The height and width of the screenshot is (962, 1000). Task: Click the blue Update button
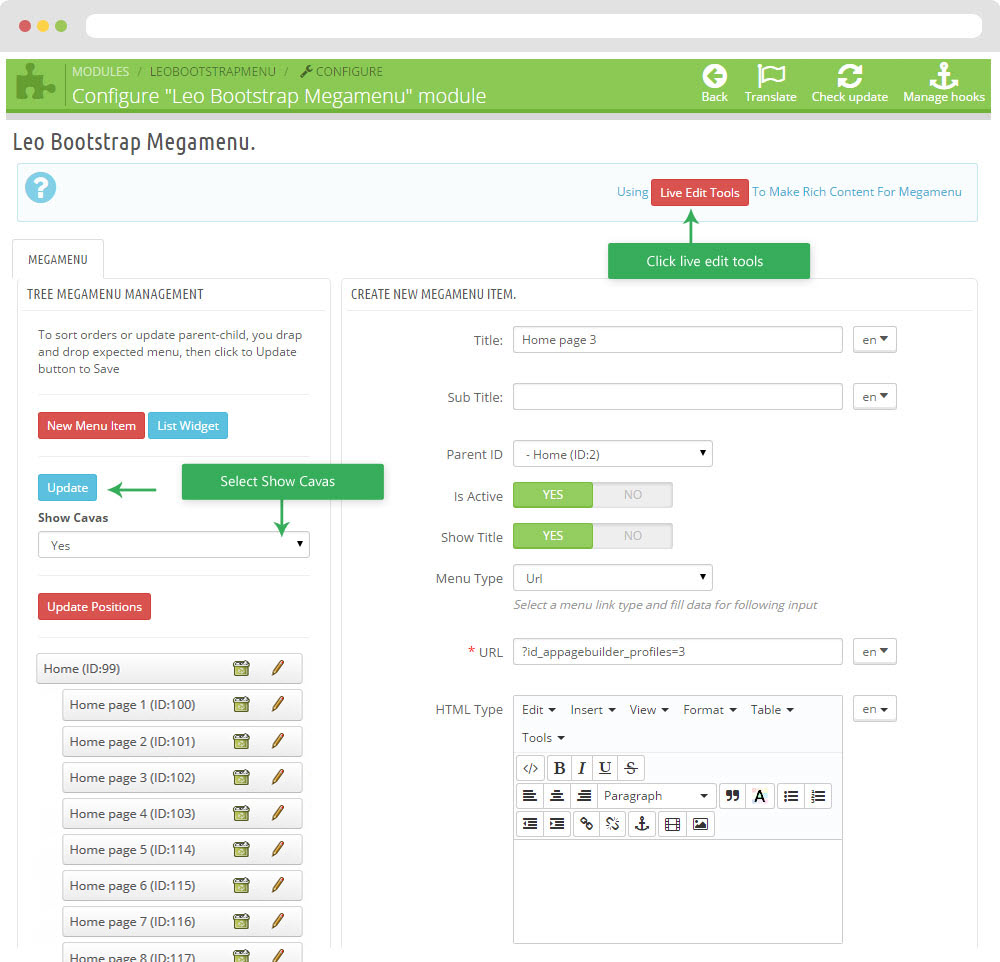click(x=68, y=487)
